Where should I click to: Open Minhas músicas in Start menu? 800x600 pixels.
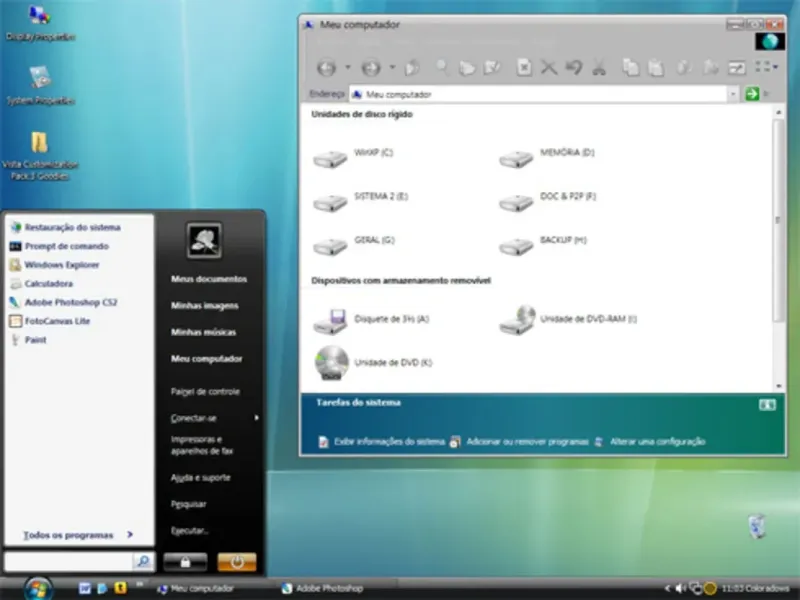204,332
